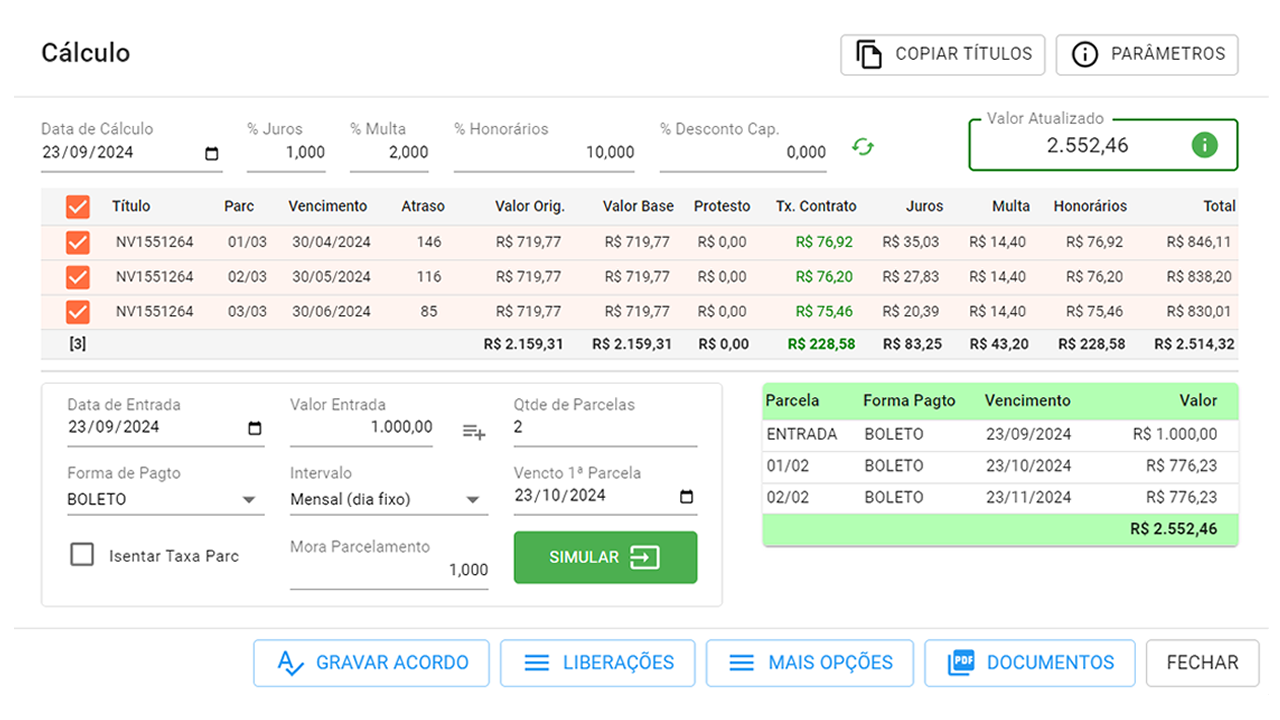Click the Valor Entrada input field
The height and width of the screenshot is (720, 1280).
(361, 428)
